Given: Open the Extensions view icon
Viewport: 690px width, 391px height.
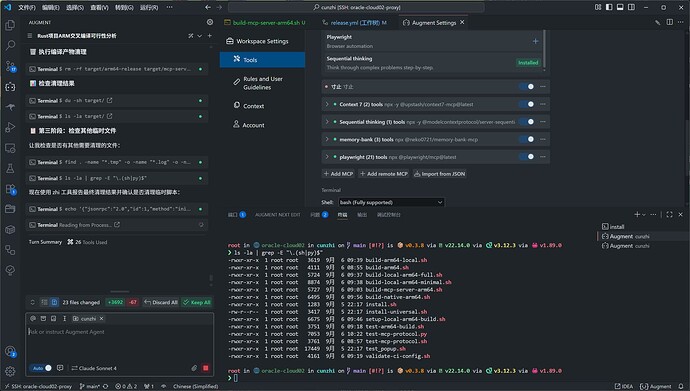Looking at the screenshot, I should pos(10,189).
